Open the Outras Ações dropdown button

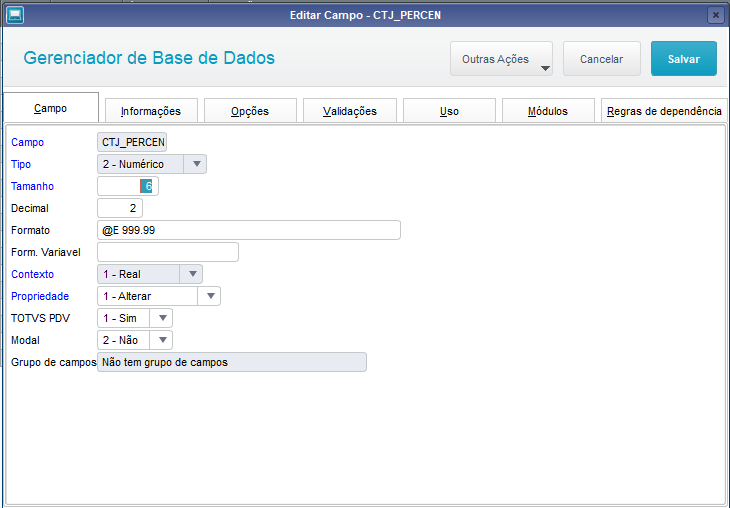coord(501,59)
